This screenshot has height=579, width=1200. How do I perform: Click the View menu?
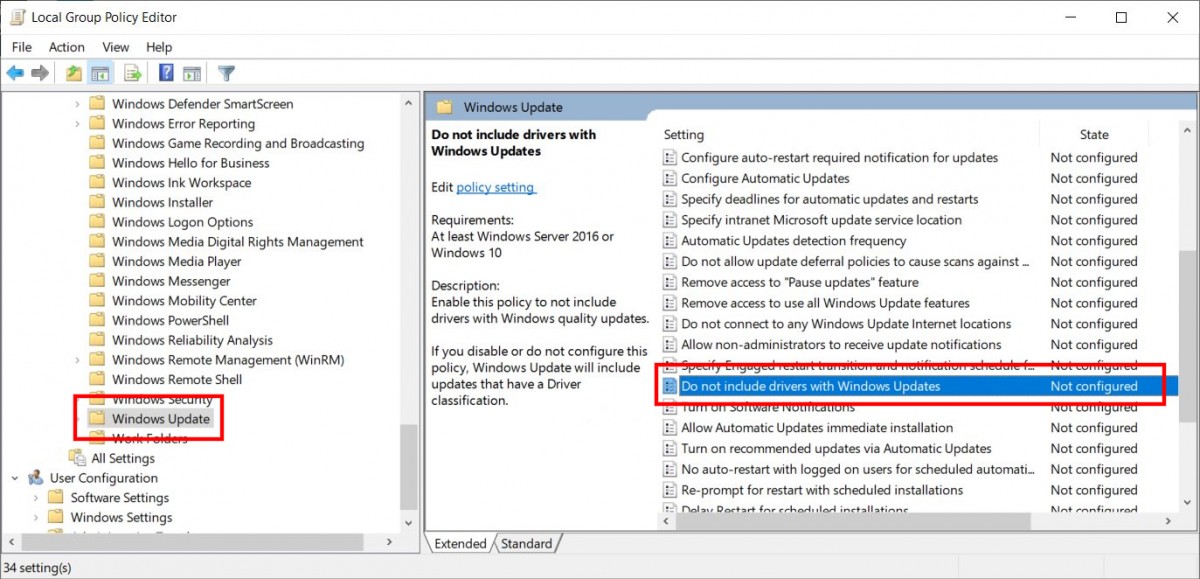point(115,46)
